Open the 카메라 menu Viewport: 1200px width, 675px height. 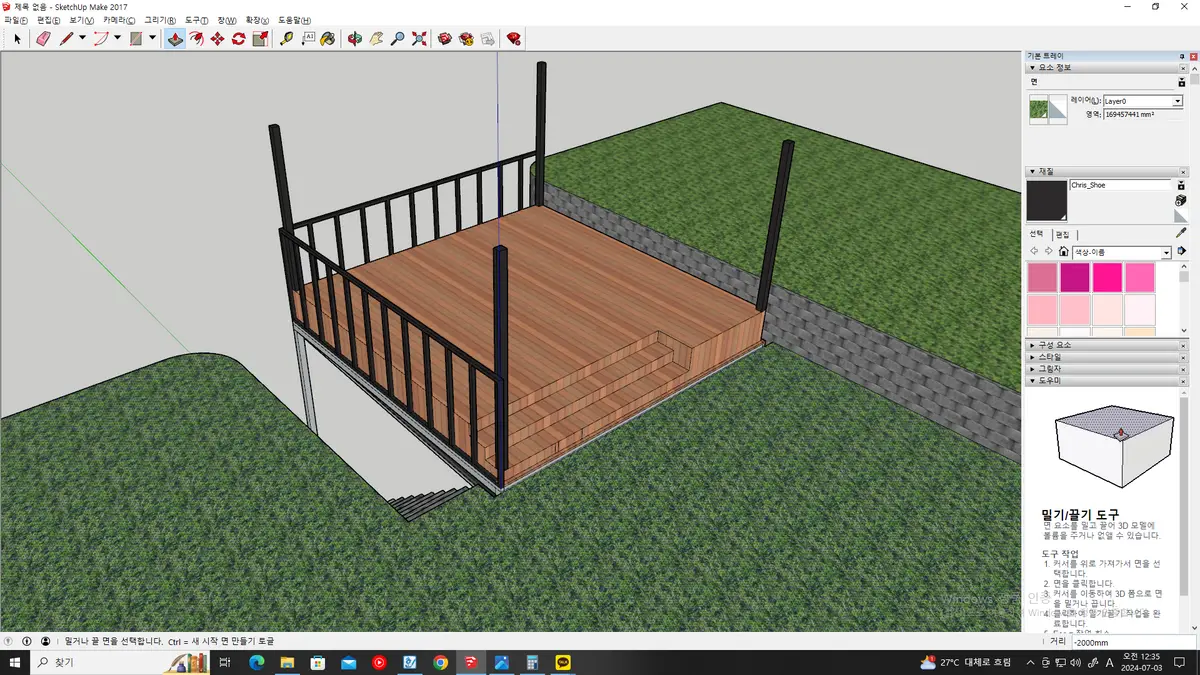coord(118,20)
